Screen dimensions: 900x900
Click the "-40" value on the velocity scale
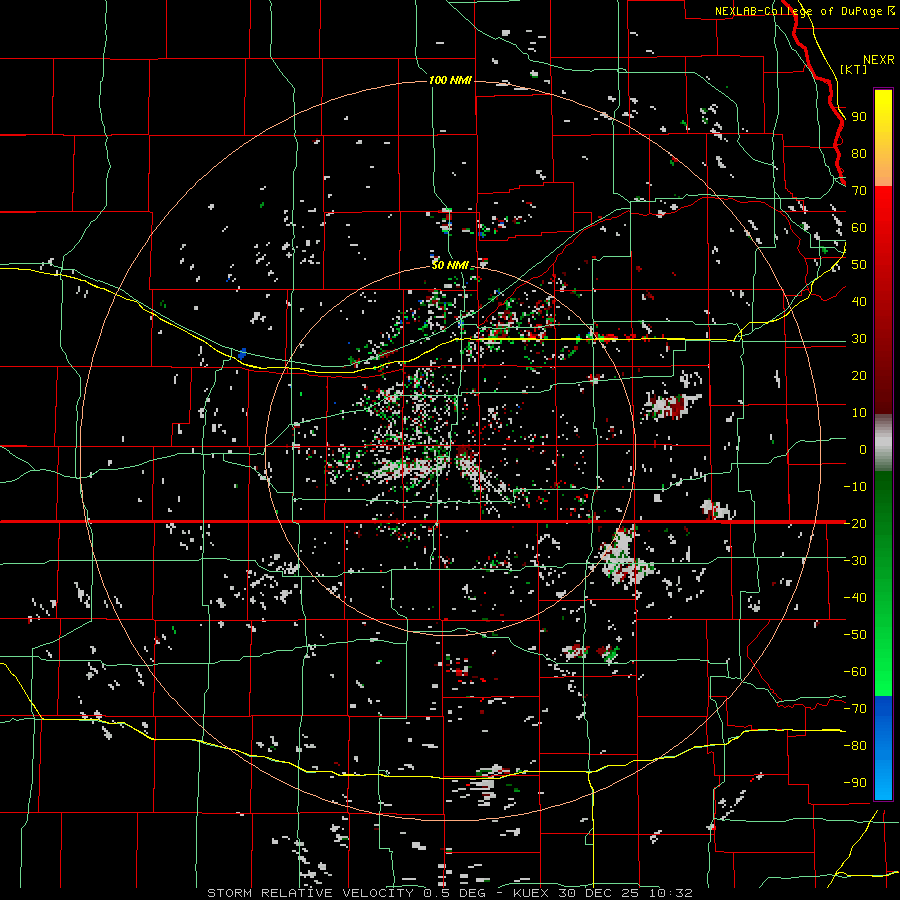tap(855, 598)
